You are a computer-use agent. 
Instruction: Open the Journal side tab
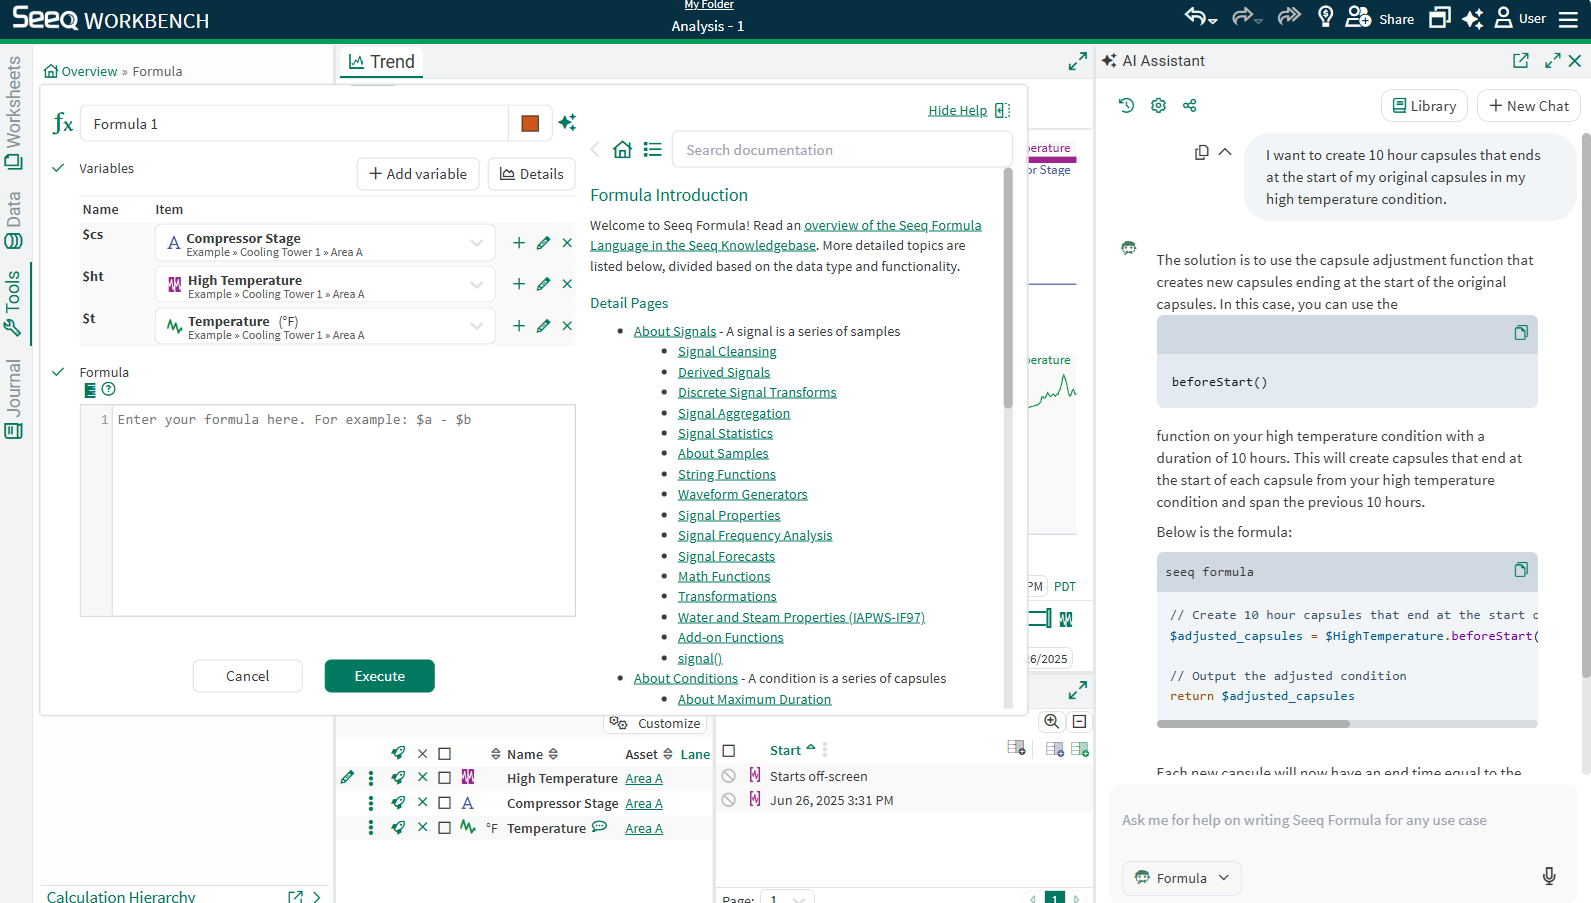(14, 399)
